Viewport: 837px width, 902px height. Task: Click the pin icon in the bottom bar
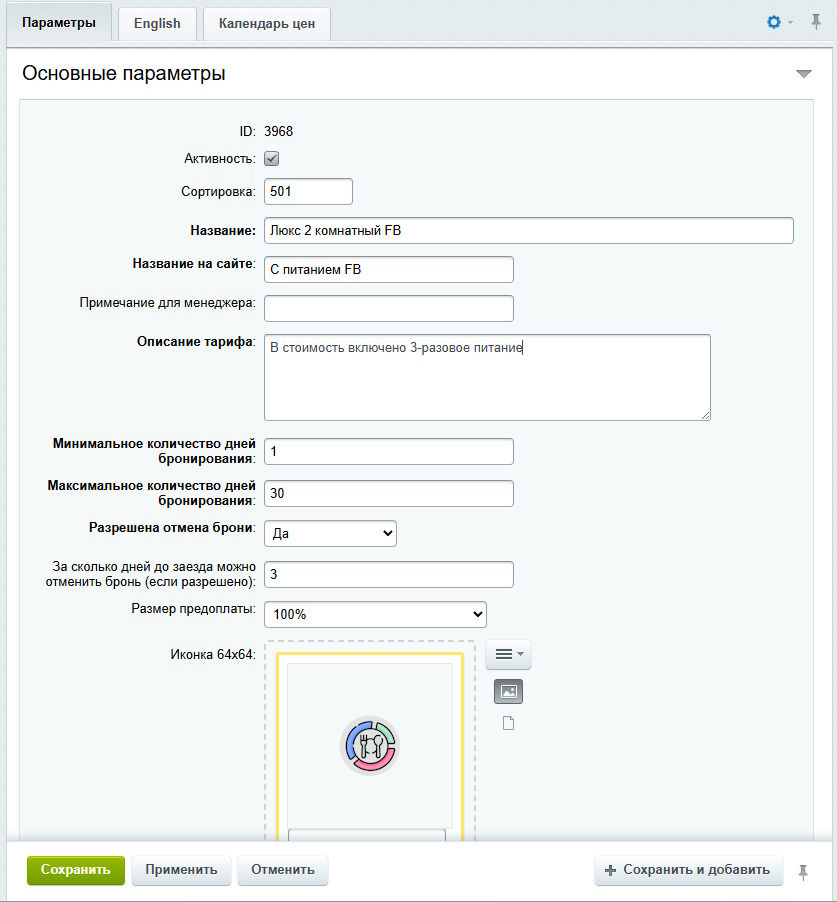click(x=803, y=872)
